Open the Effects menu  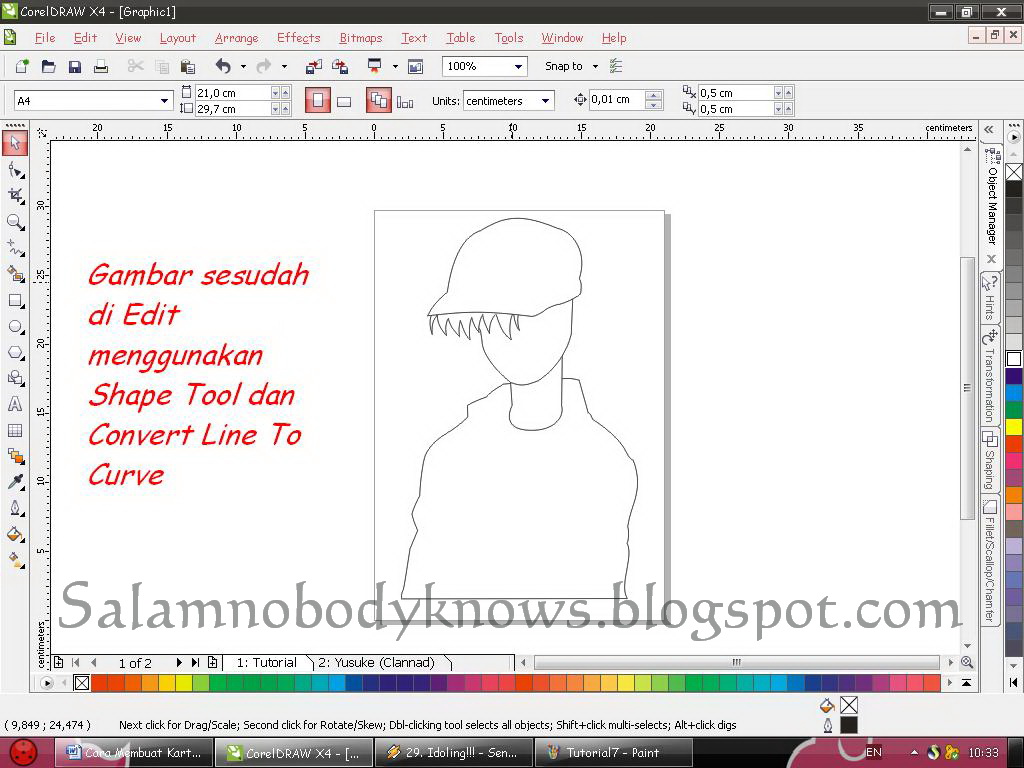click(x=298, y=38)
